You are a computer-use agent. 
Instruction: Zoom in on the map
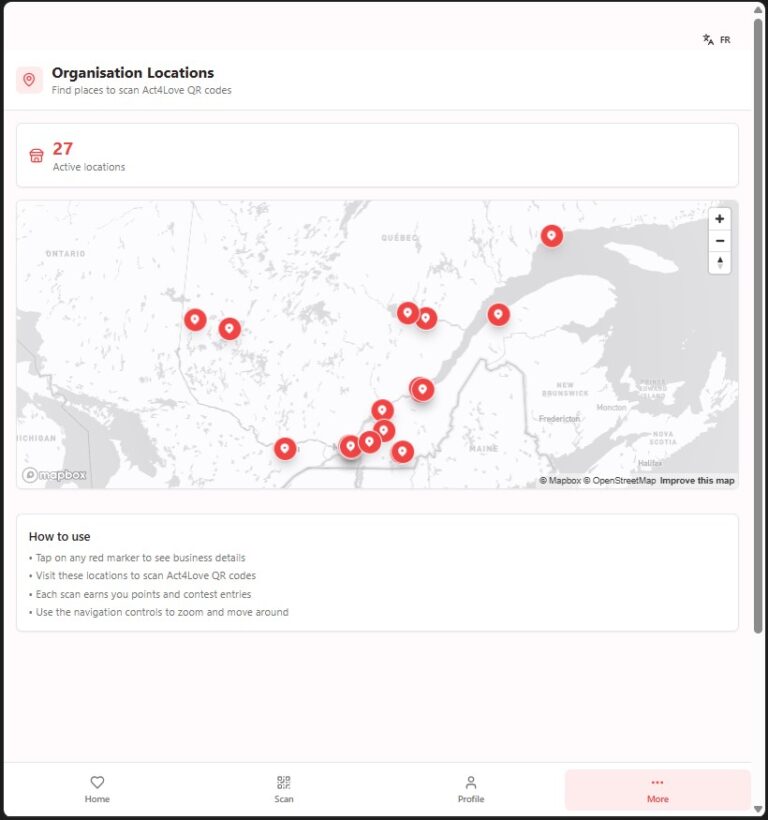719,219
